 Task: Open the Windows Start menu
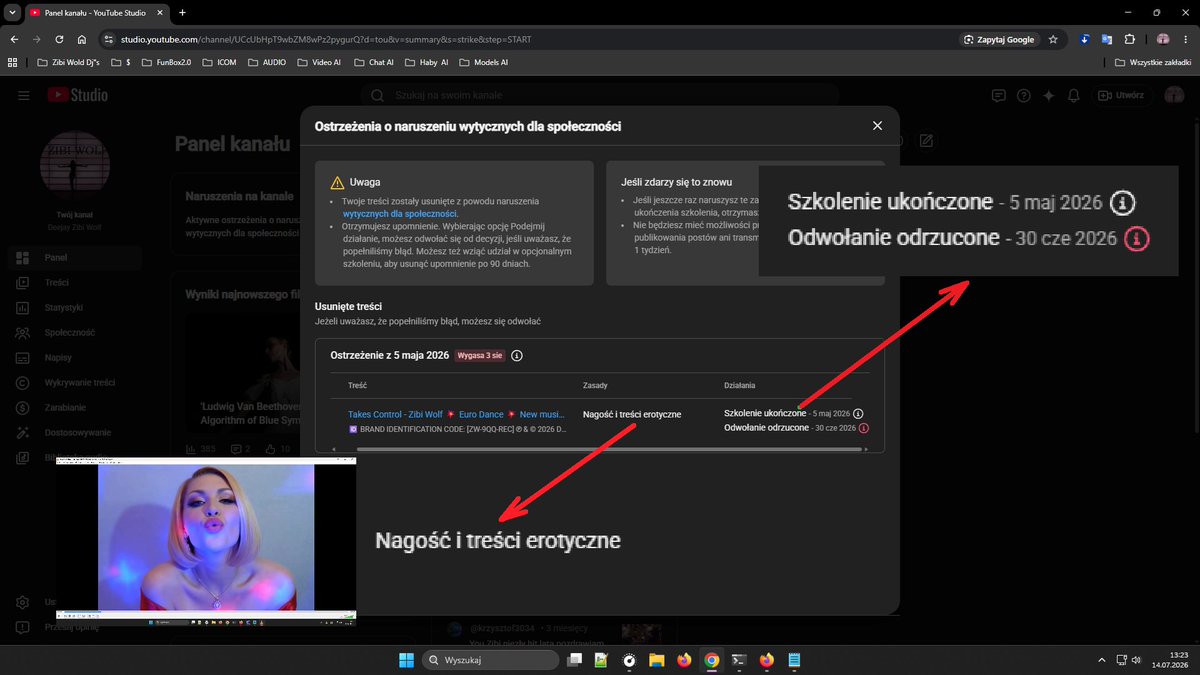[406, 660]
